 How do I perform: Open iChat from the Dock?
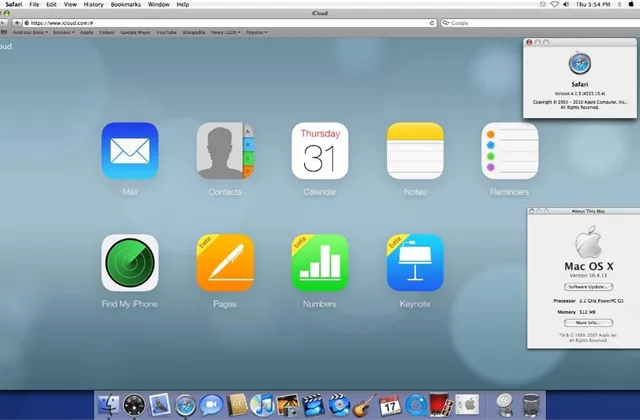pos(211,405)
